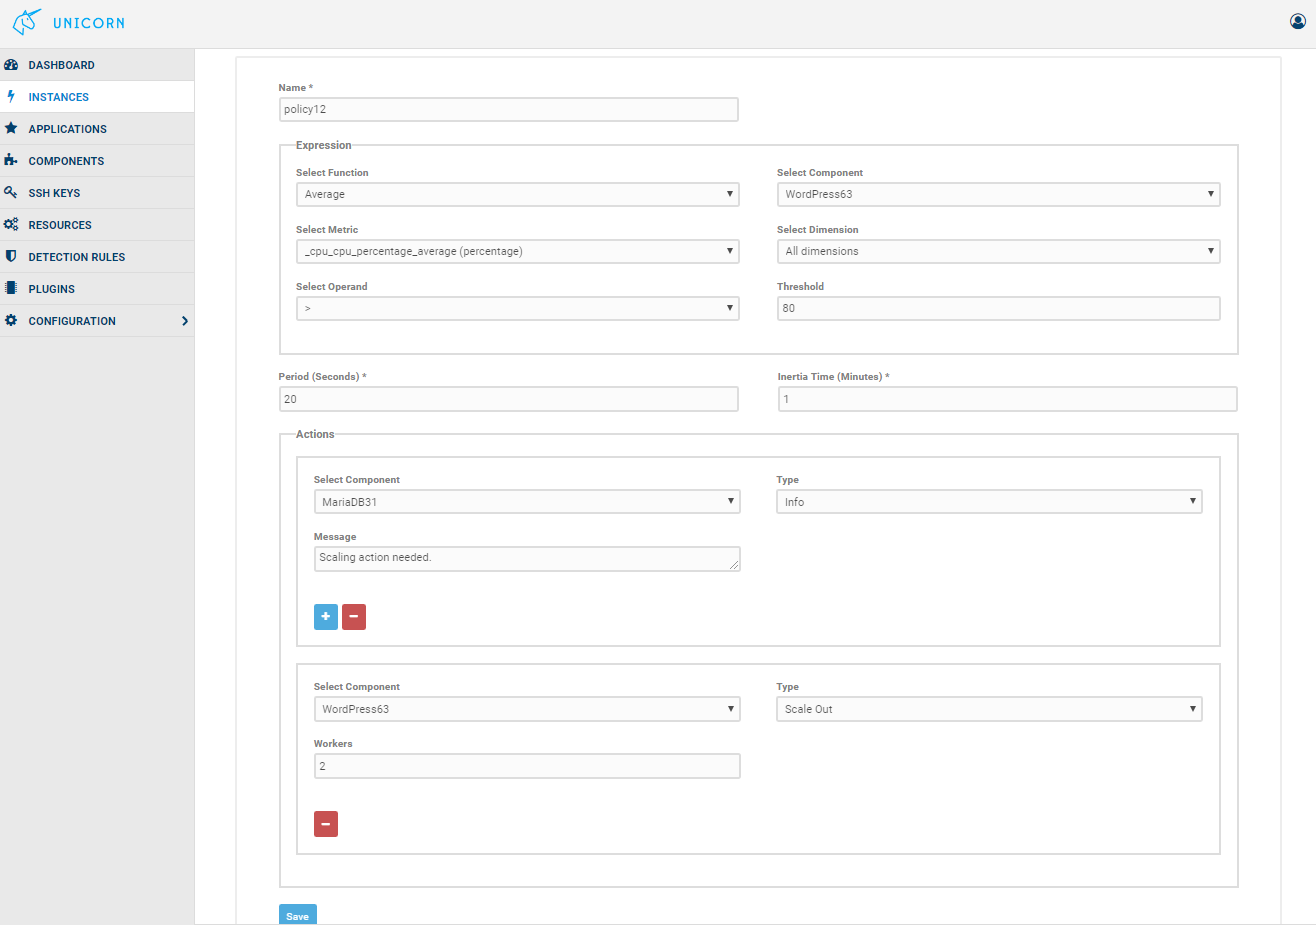This screenshot has width=1316, height=925.
Task: Click the Components puzzle icon
Action: [x=11, y=160]
